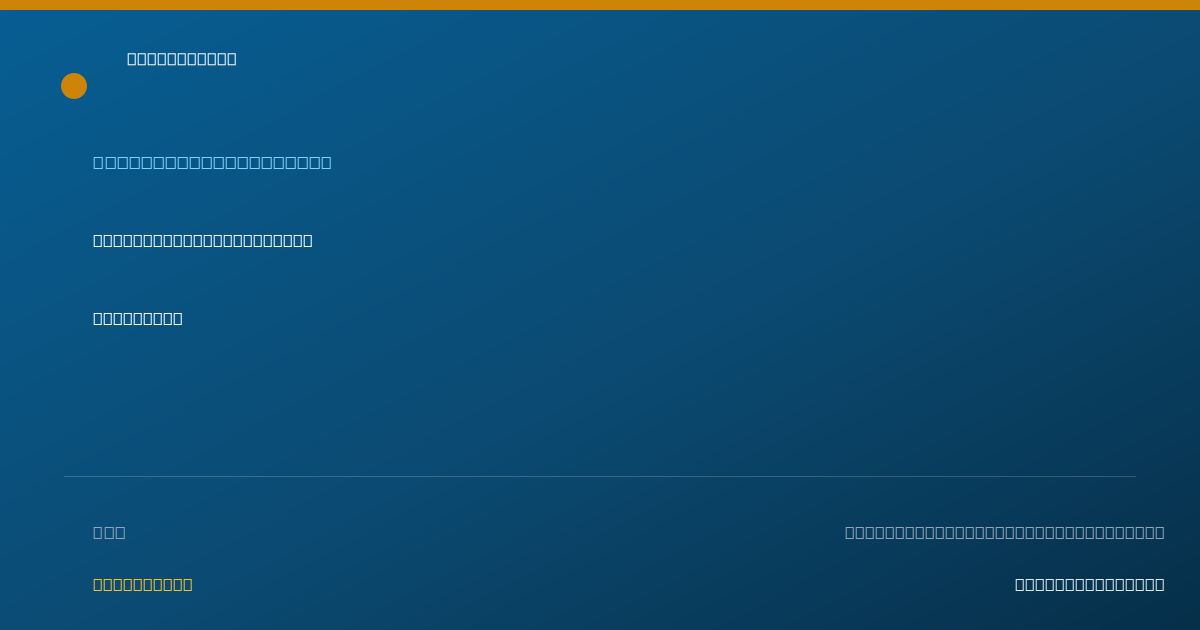Open the orange-yellow footer text link
The height and width of the screenshot is (630, 1200).
click(x=143, y=584)
